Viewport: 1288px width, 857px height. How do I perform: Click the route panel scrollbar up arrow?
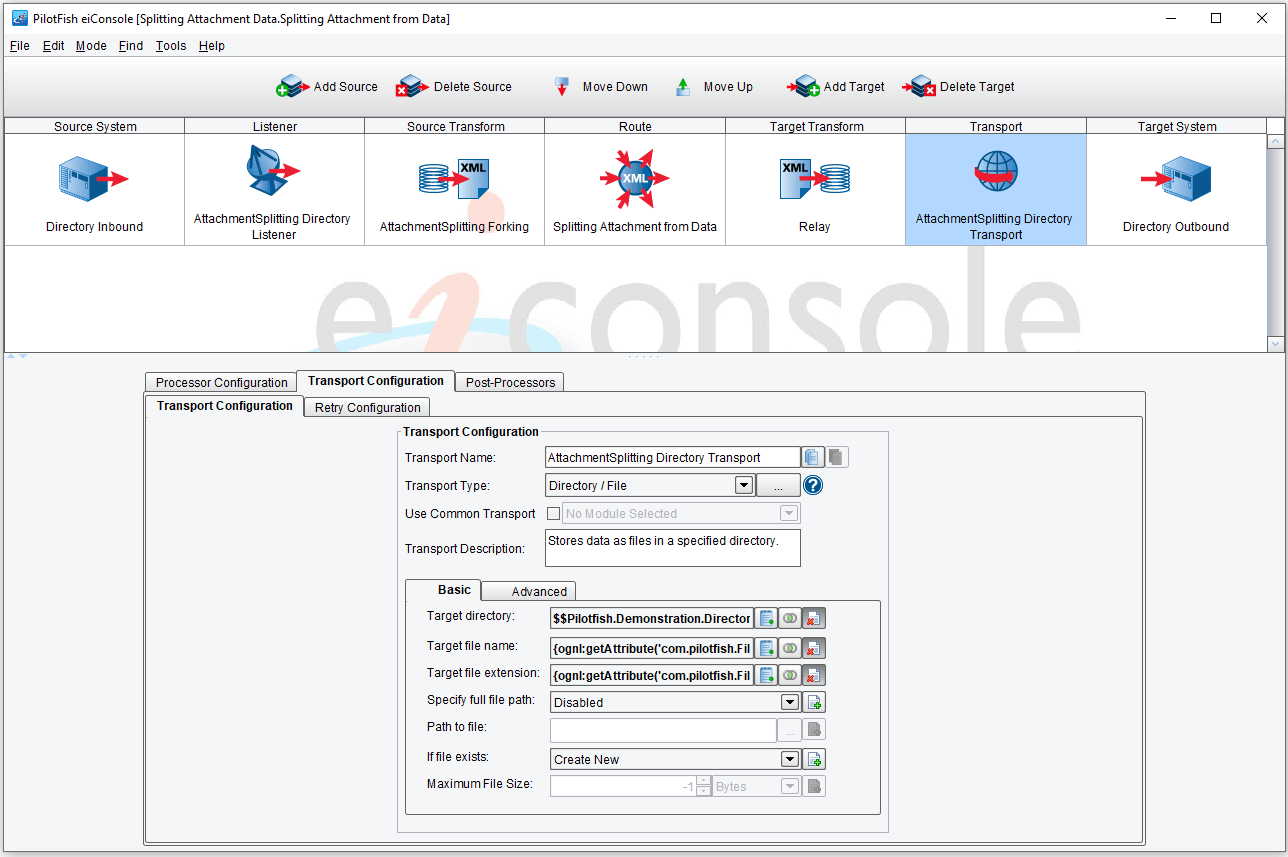coord(1275,142)
